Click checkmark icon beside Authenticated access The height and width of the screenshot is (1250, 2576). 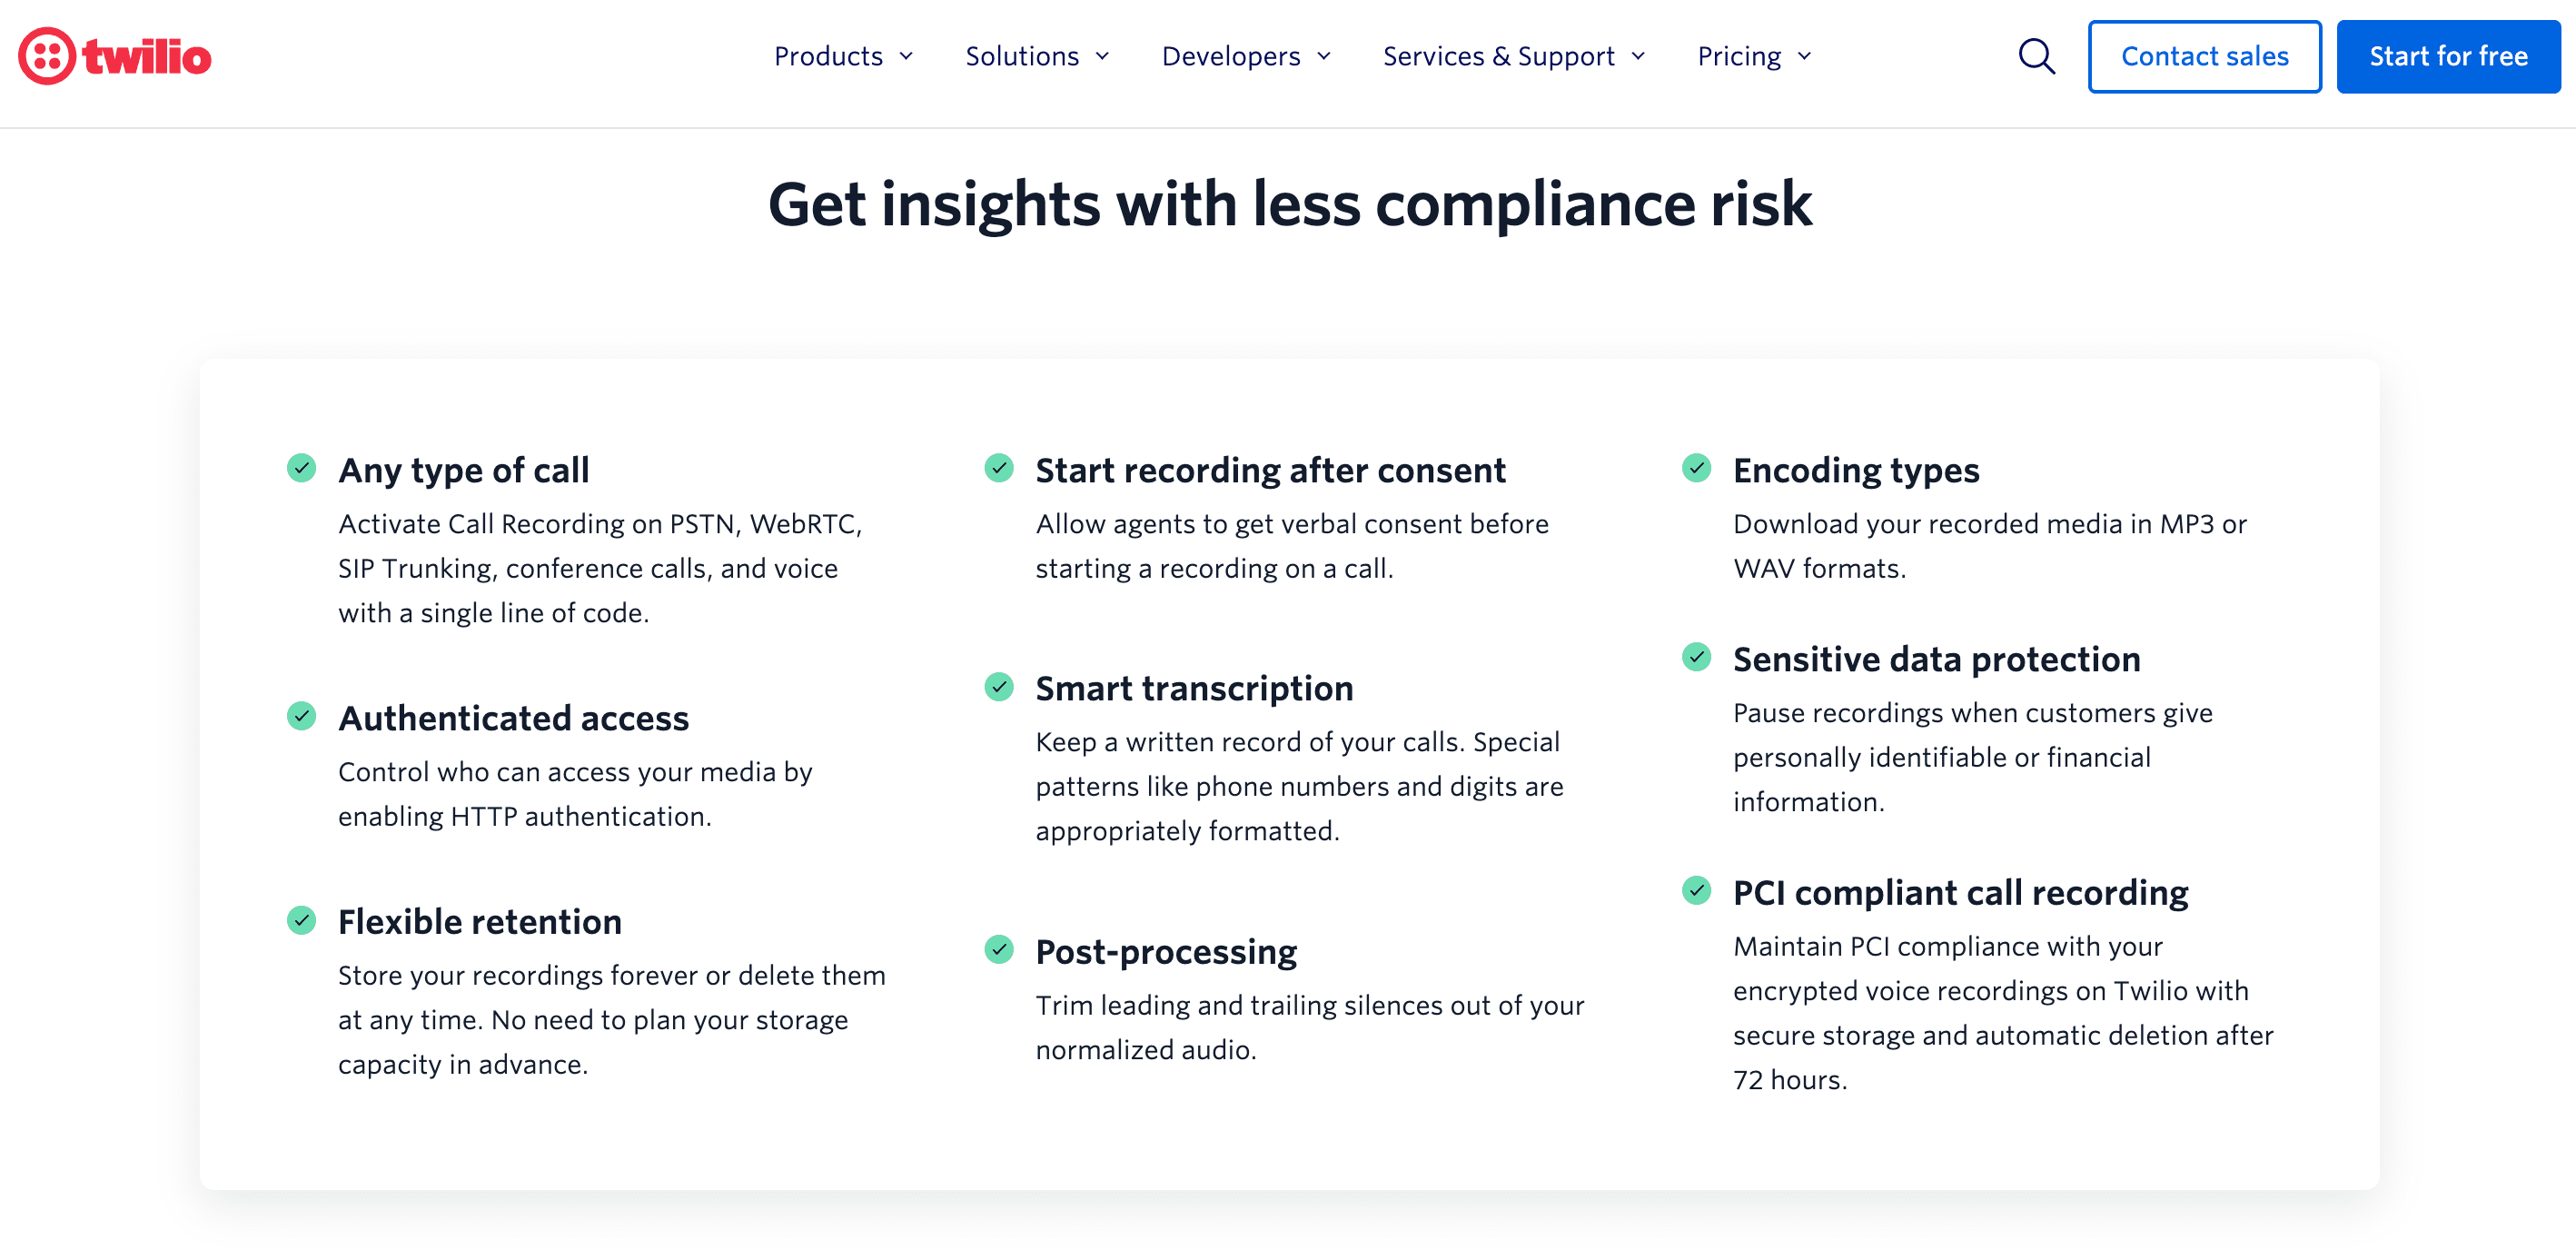(x=301, y=716)
